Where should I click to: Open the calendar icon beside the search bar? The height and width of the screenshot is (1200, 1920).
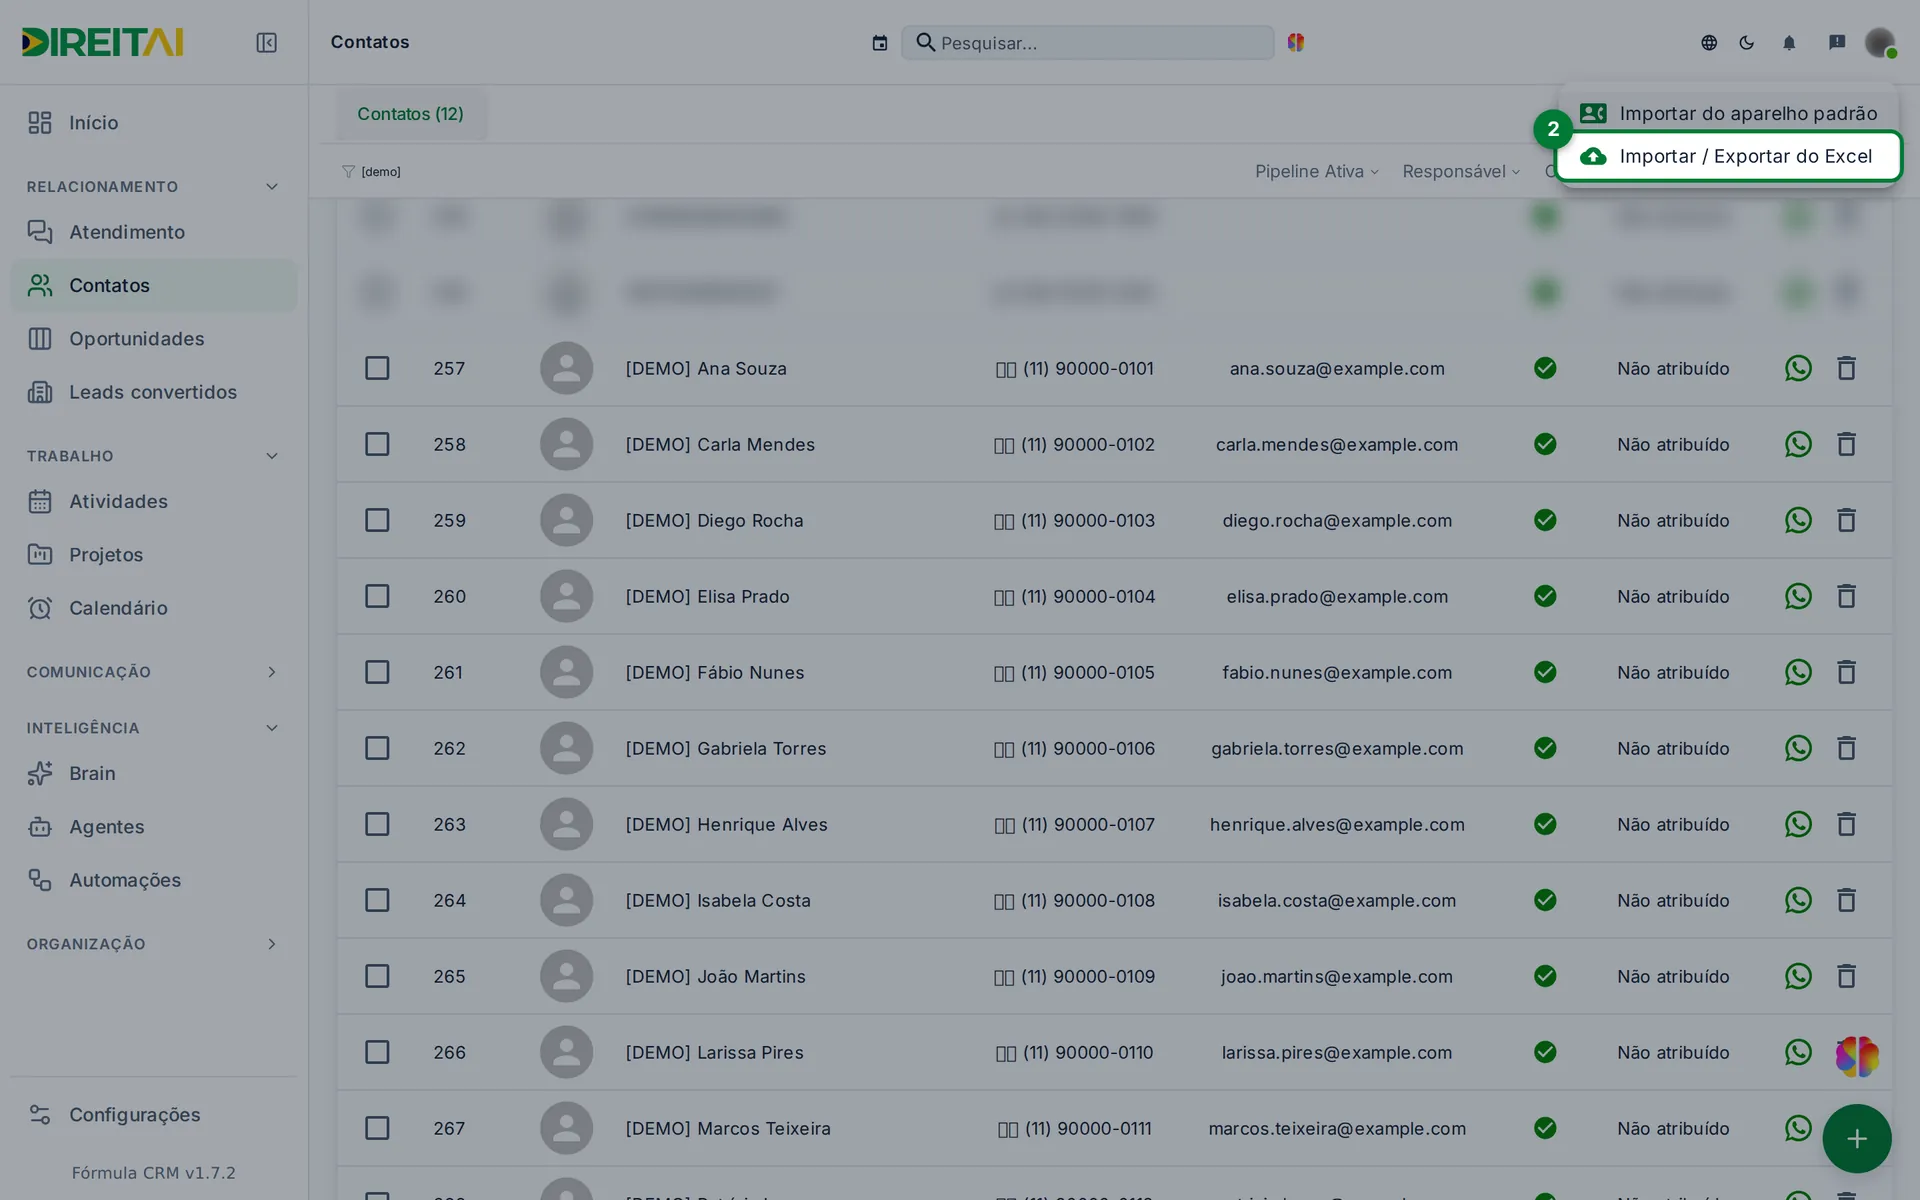tap(879, 43)
